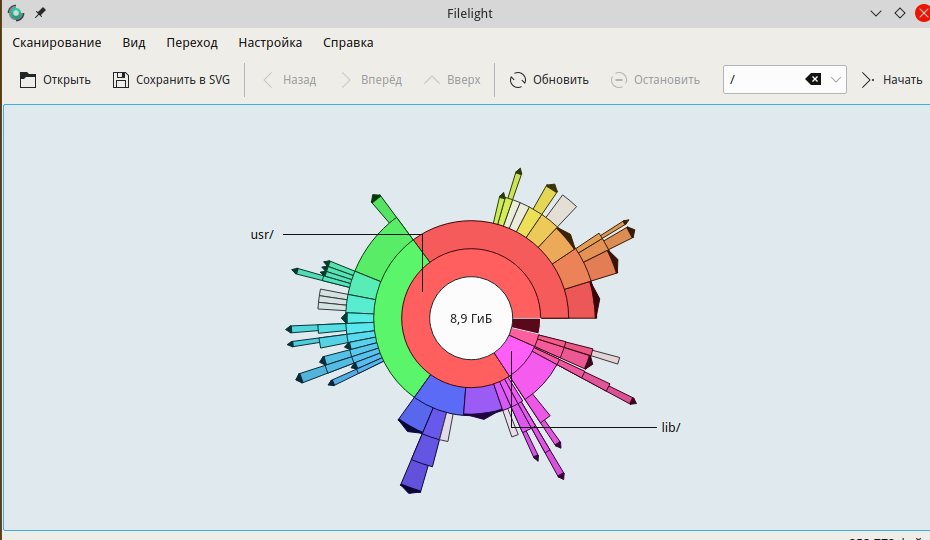Open the Справка menu

[348, 43]
